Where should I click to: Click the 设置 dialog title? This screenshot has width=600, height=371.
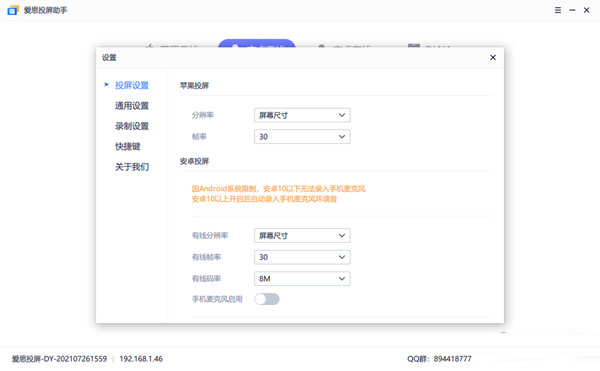pyautogui.click(x=109, y=57)
